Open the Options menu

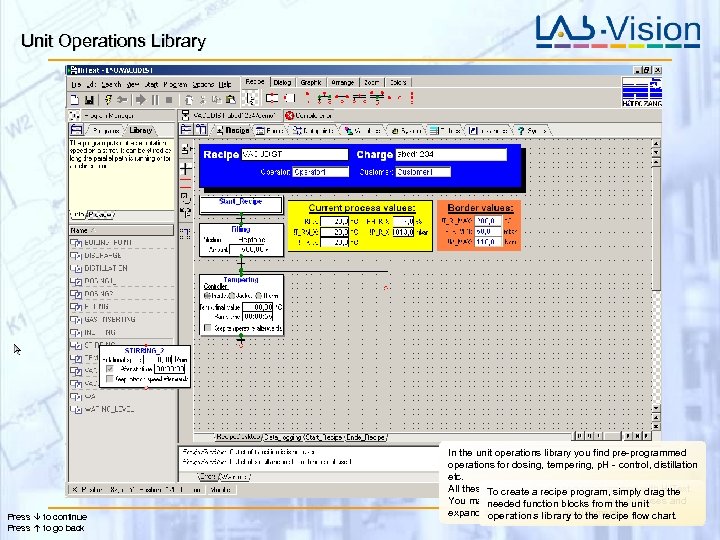coord(203,84)
